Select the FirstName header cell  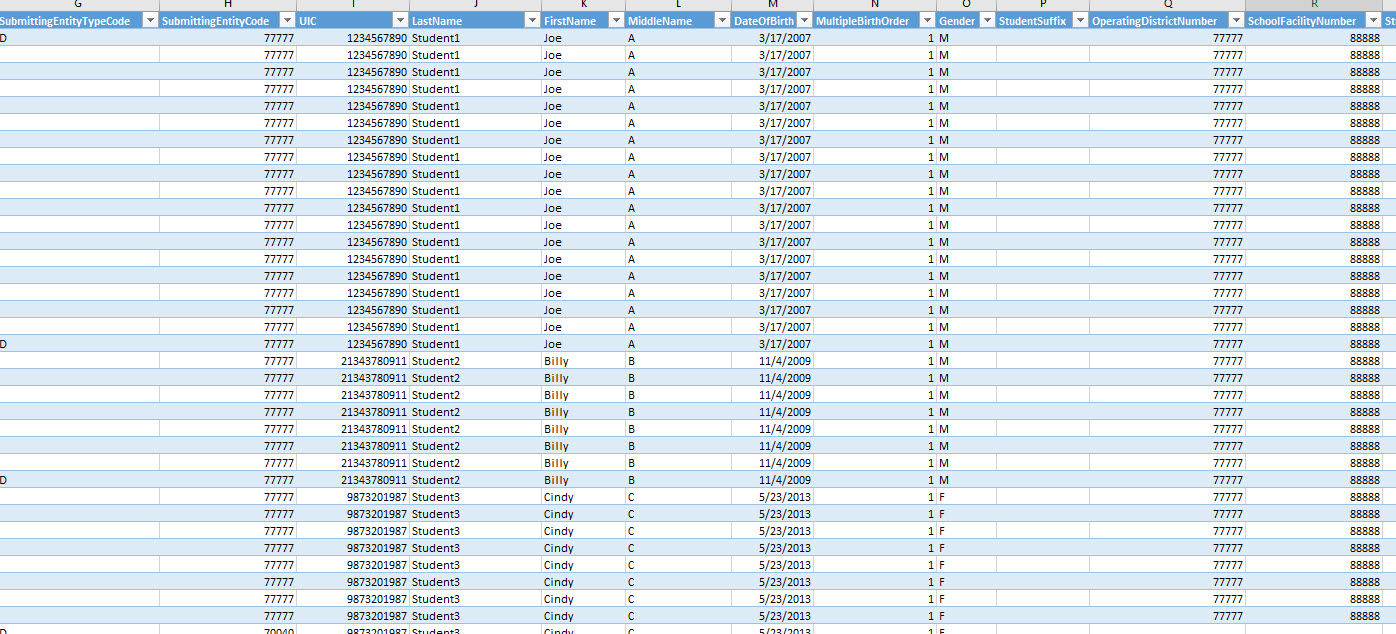tap(583, 21)
